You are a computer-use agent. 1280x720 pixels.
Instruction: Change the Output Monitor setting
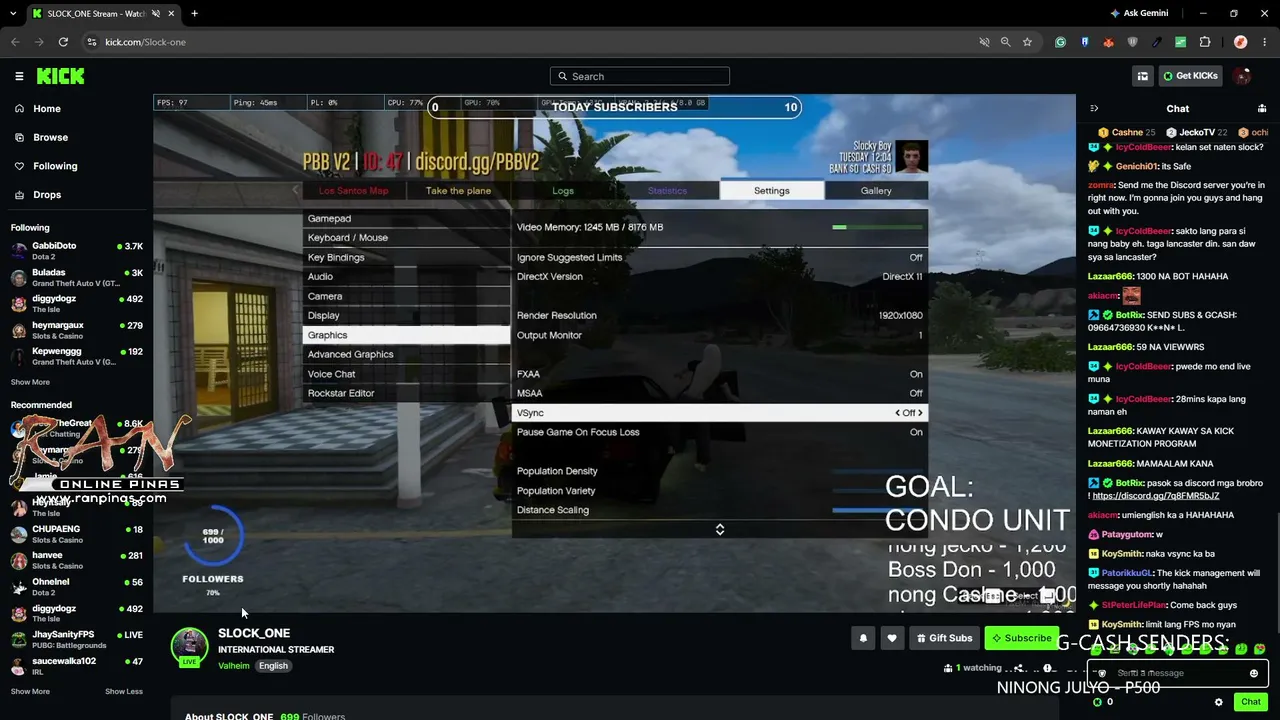[x=719, y=335]
